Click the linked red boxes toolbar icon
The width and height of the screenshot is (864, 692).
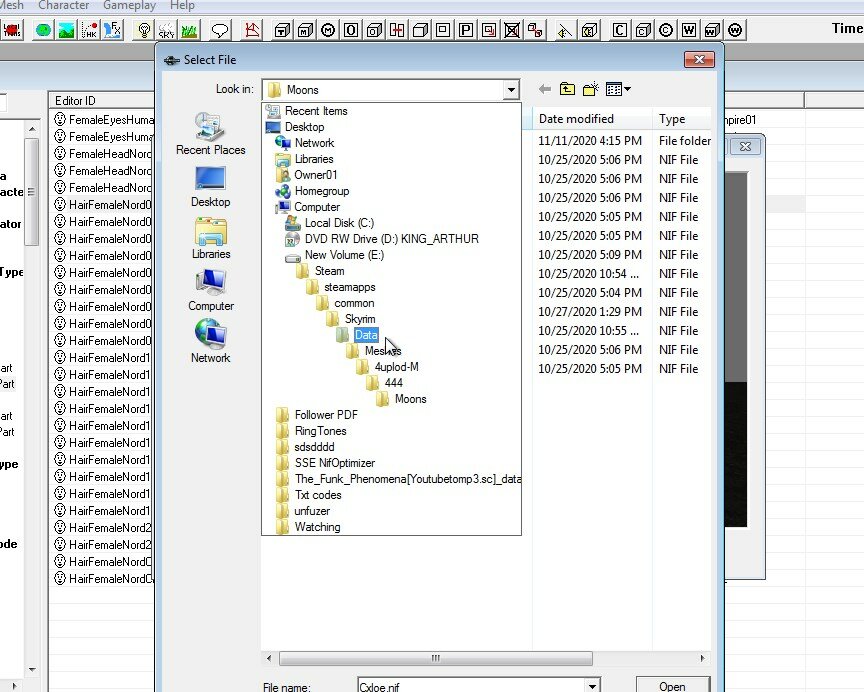(x=535, y=30)
